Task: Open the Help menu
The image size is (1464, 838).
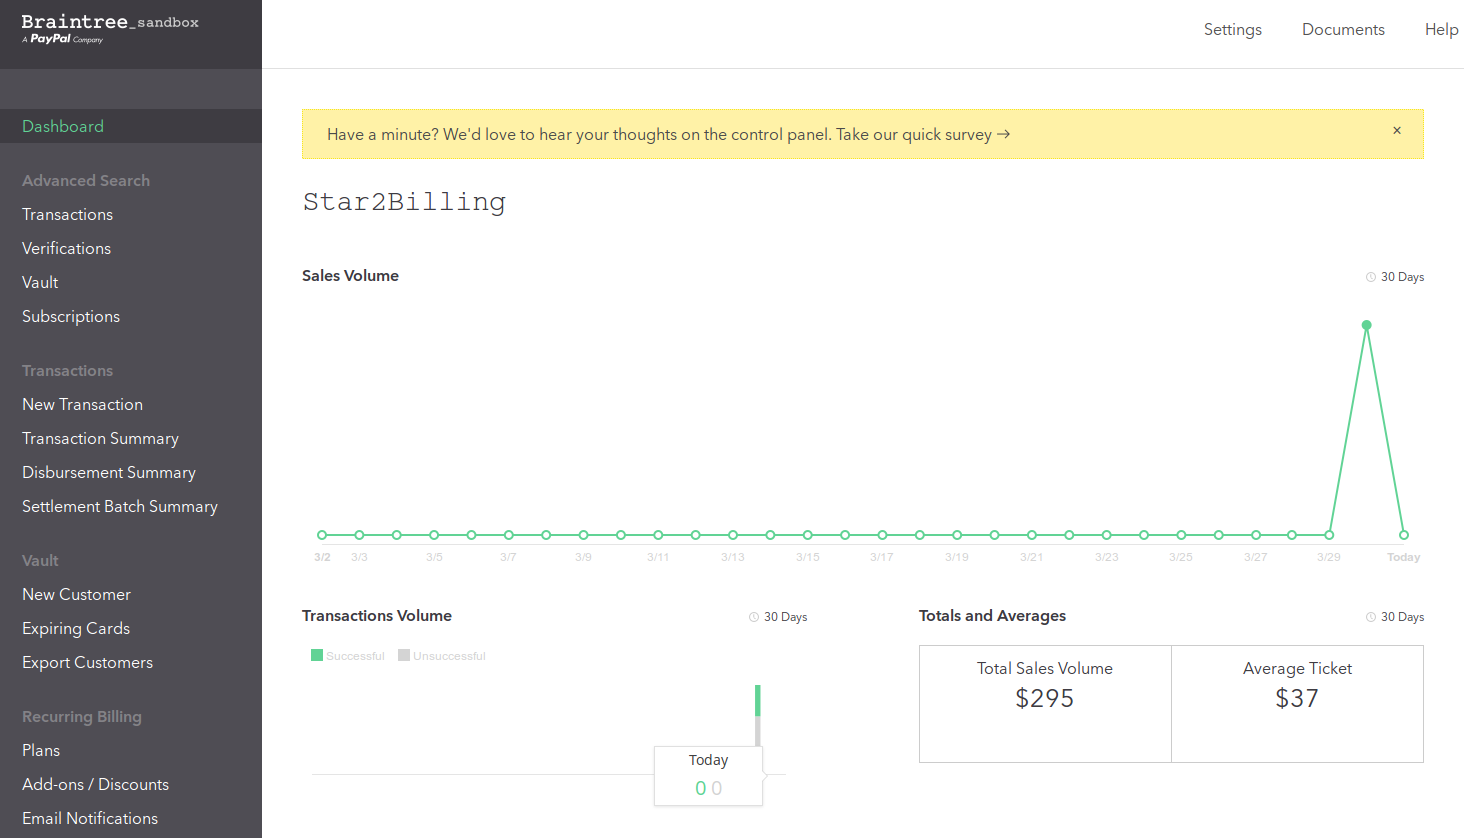Action: point(1441,30)
